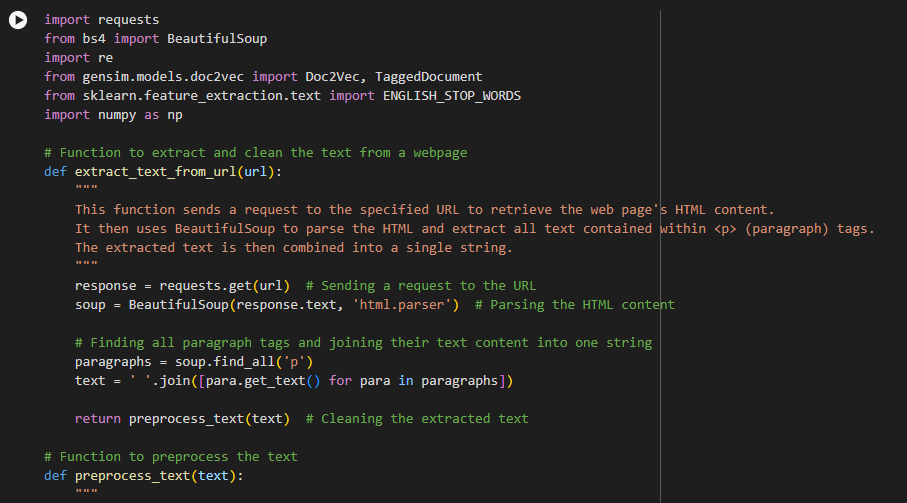Click docstring line starting 'This function sends a request'
907x503 pixels.
pos(425,210)
